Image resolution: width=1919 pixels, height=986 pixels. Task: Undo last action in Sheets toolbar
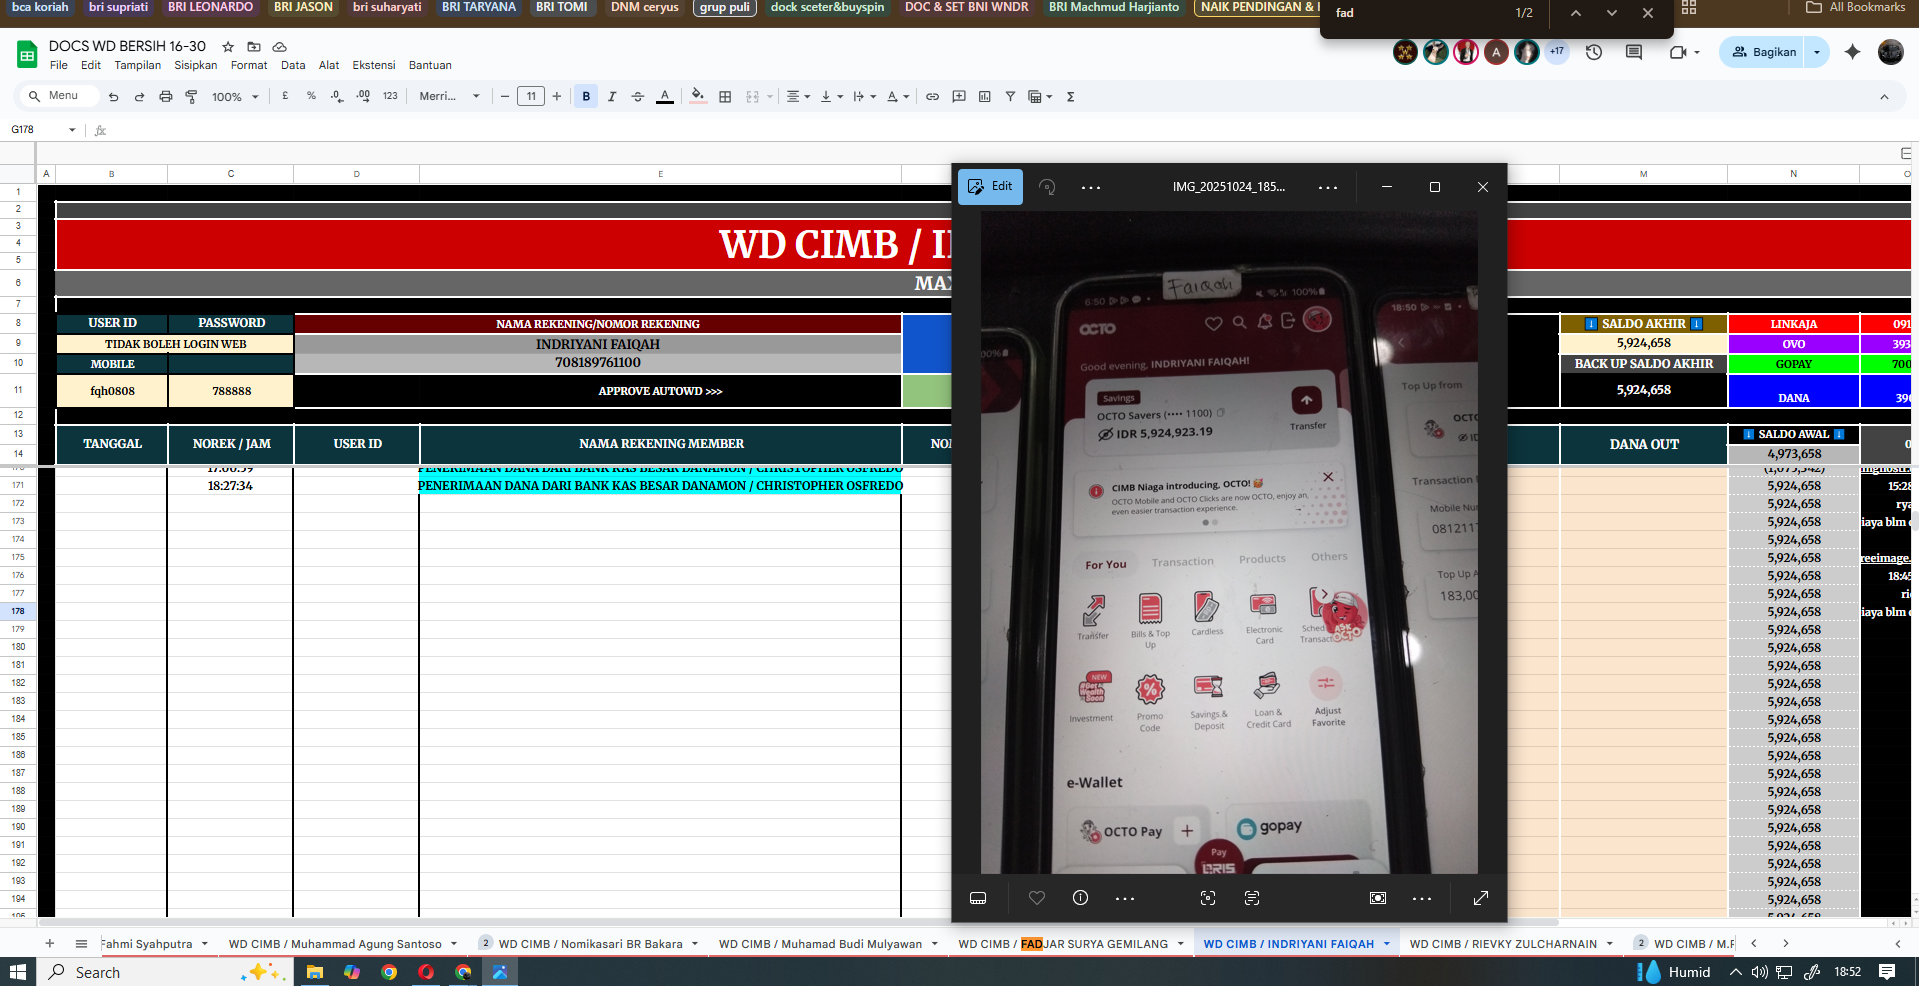(114, 97)
